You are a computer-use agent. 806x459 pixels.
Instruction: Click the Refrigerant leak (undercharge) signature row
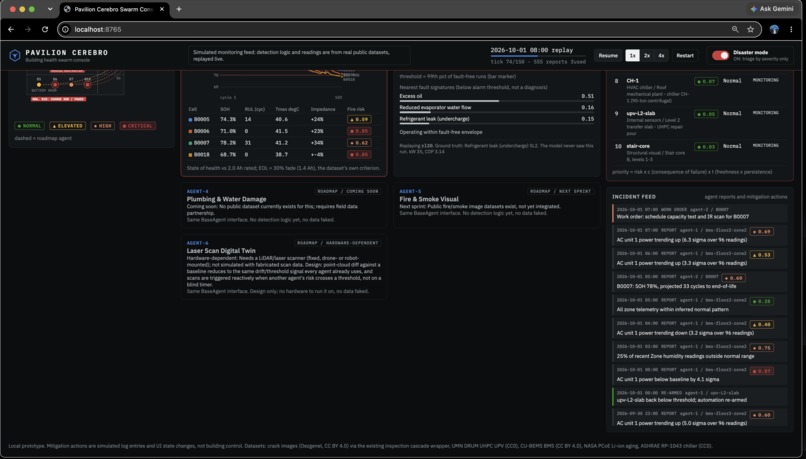tap(497, 119)
